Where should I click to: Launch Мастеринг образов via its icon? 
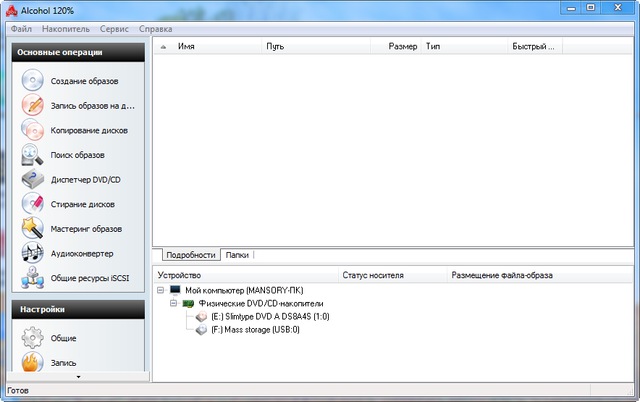pos(33,229)
